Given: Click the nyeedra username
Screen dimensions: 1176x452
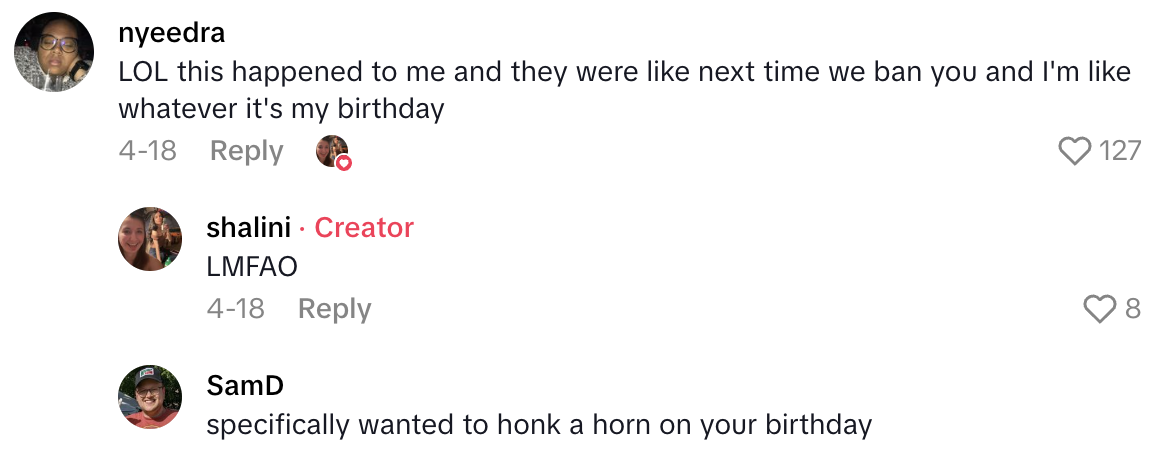Looking at the screenshot, I should (x=171, y=32).
